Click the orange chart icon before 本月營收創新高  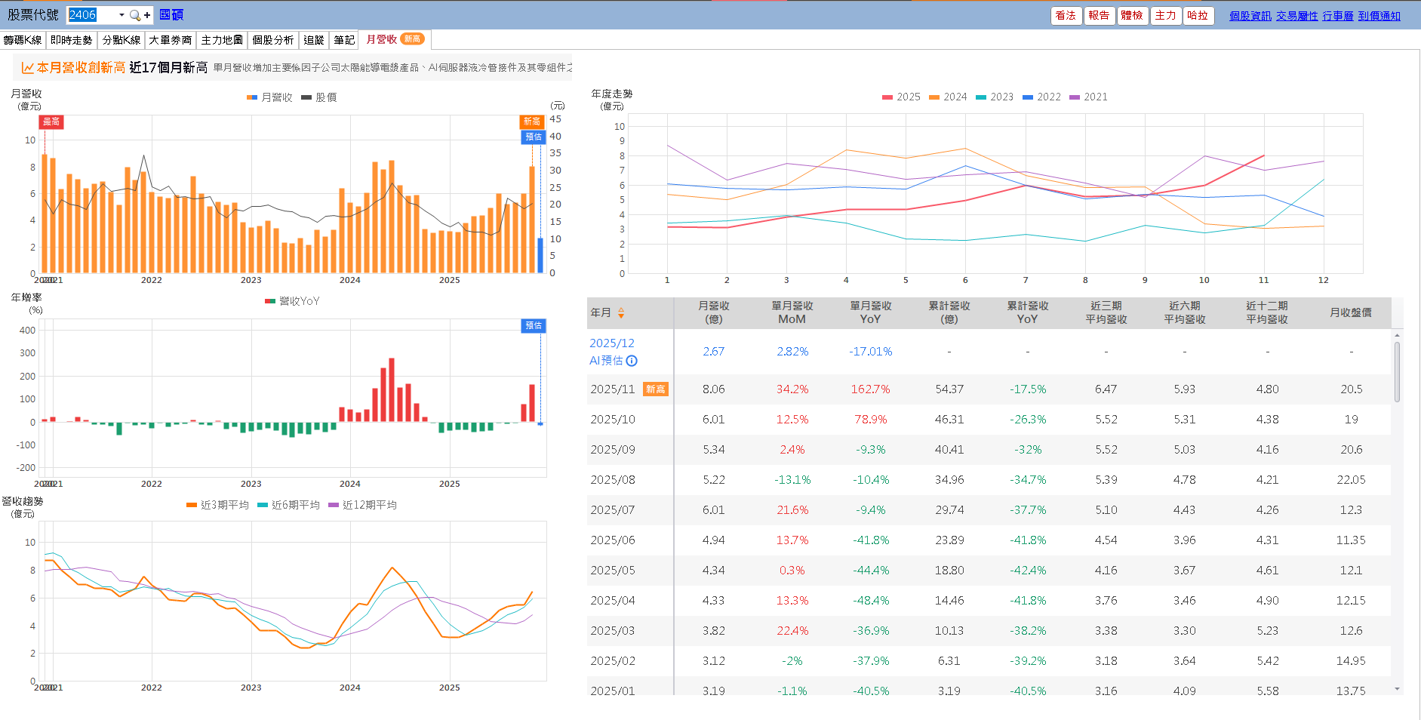click(28, 68)
